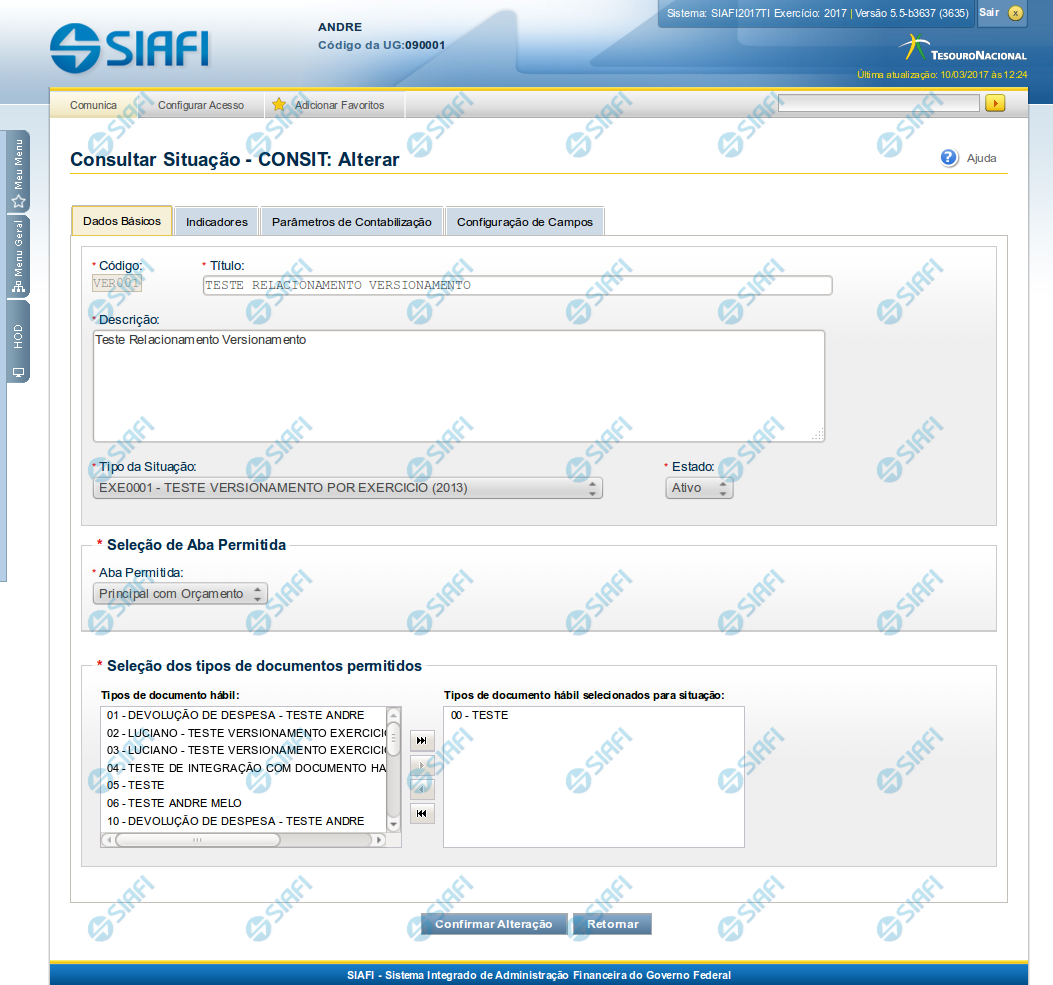
Task: Open the Estado dropdown
Action: (x=699, y=488)
